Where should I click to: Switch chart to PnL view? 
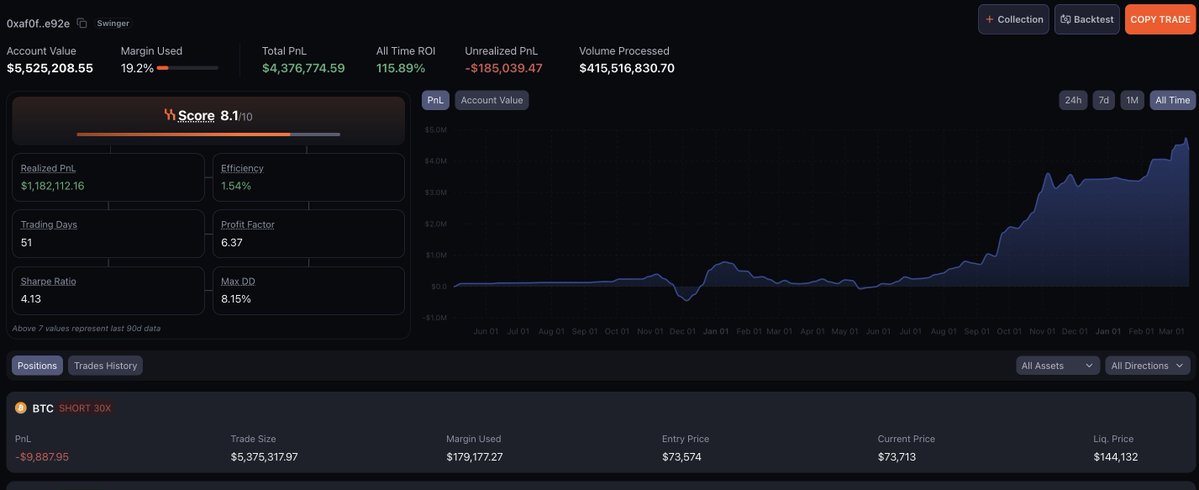click(435, 100)
